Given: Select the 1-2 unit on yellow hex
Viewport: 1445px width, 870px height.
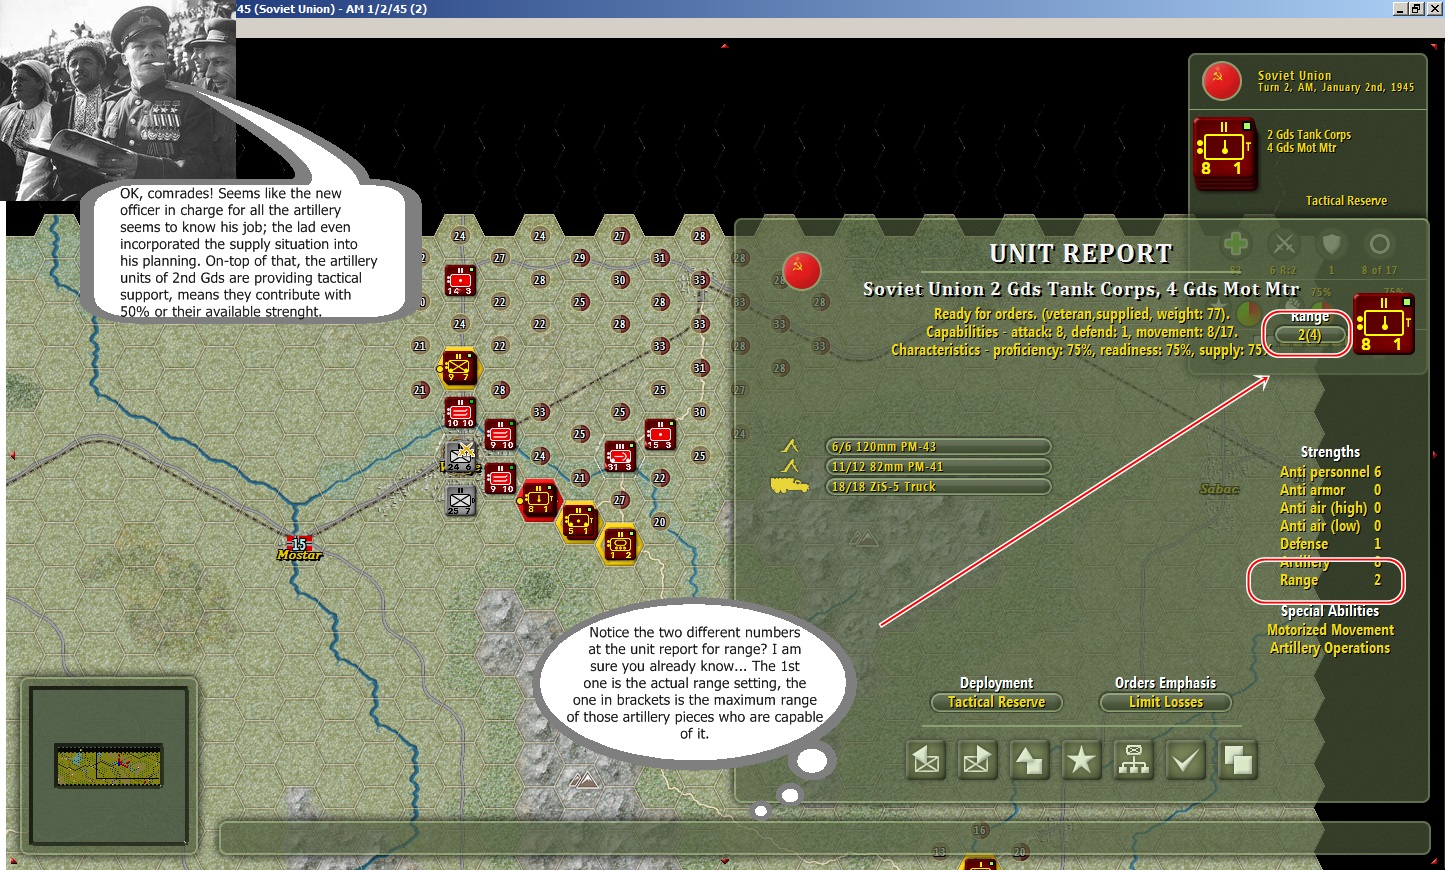Looking at the screenshot, I should point(620,545).
